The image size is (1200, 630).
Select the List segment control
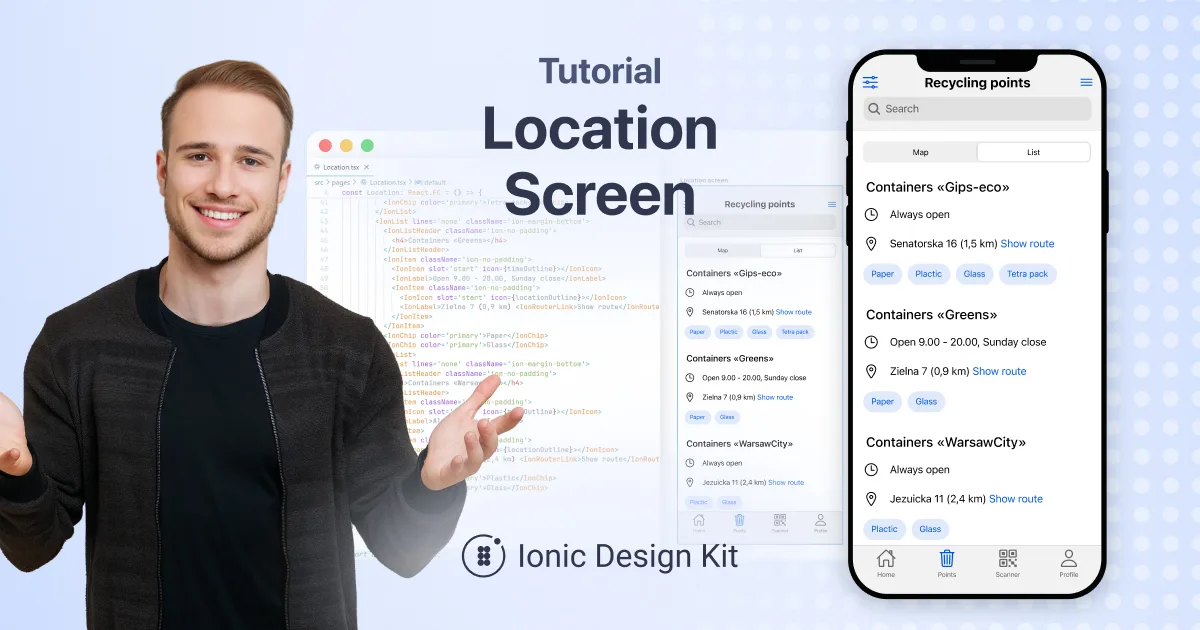tap(1033, 151)
